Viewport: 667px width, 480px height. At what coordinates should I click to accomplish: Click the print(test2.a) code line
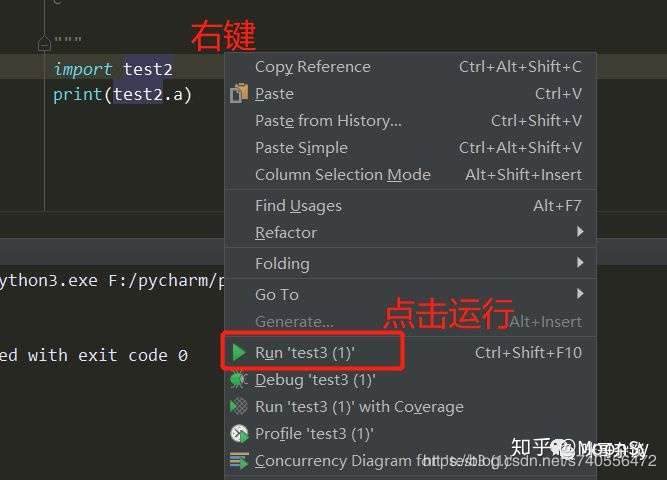[122, 95]
